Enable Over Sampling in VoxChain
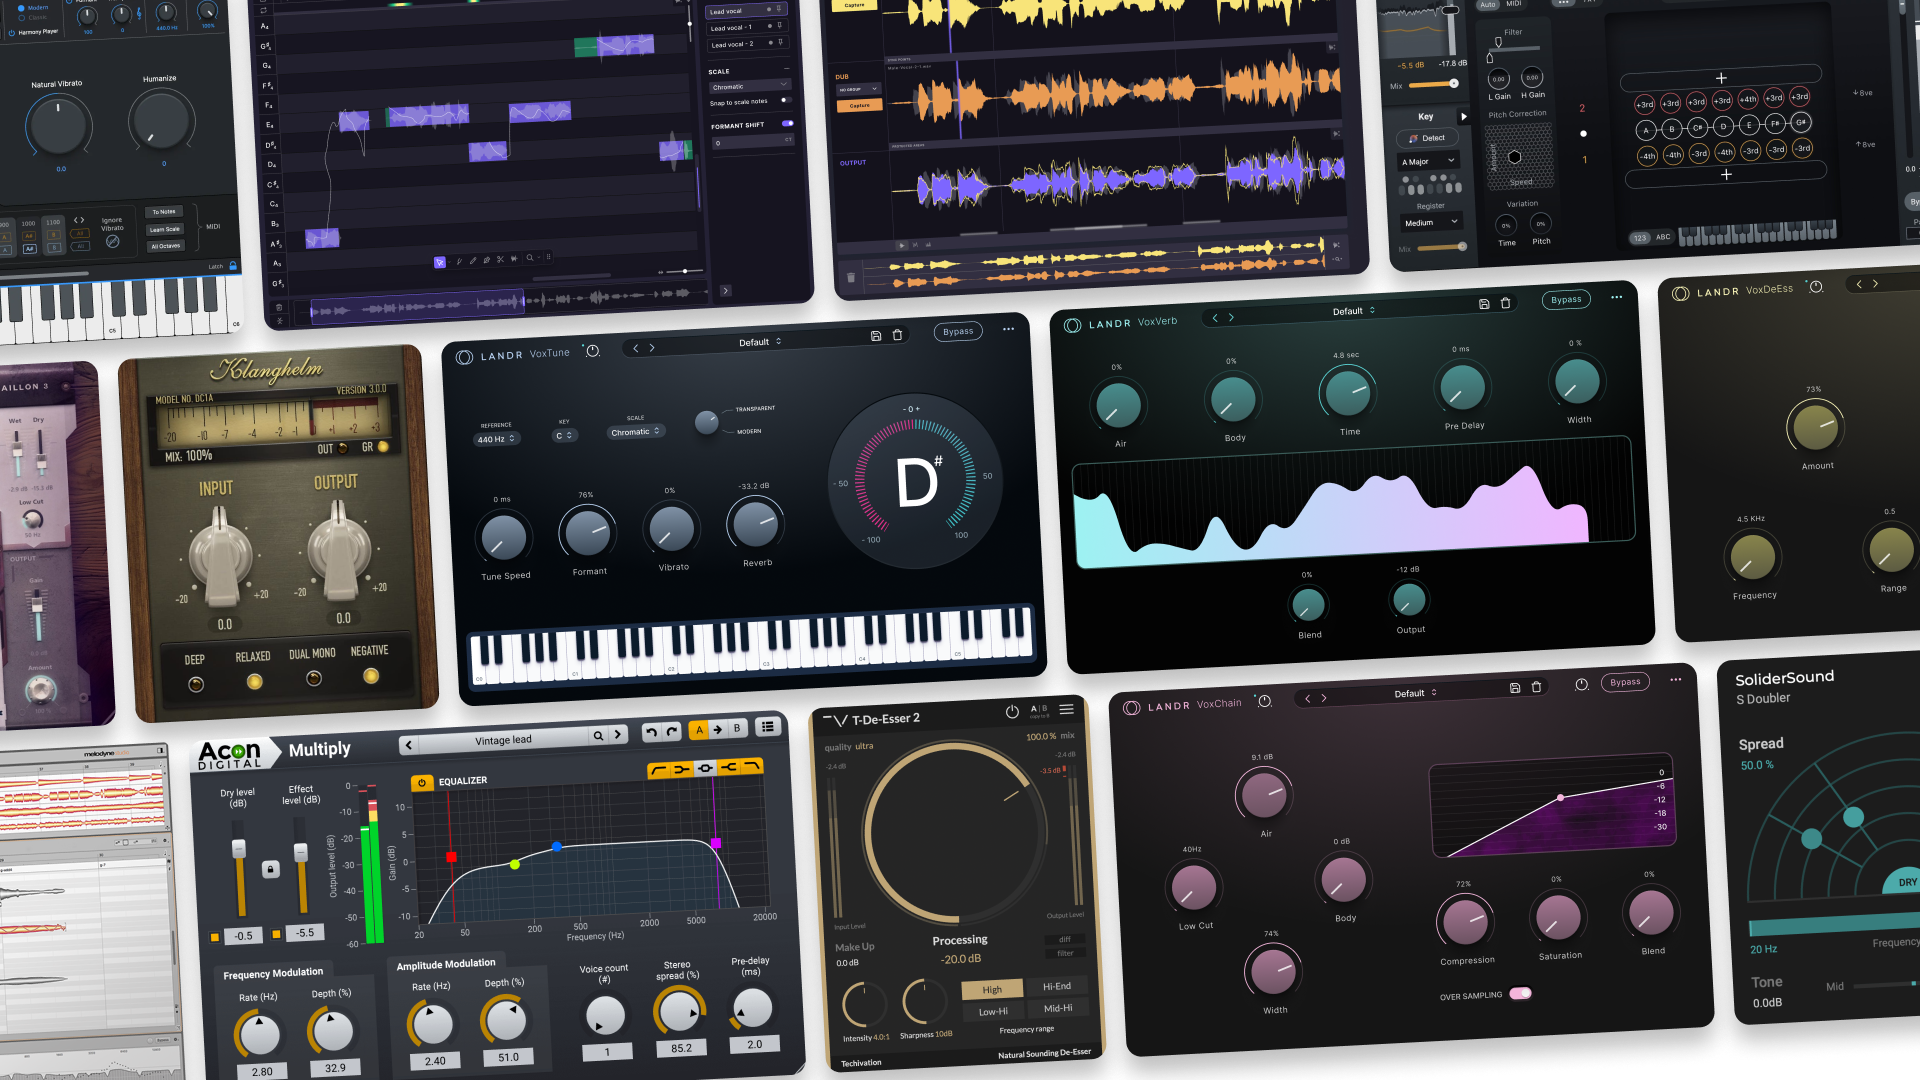Image resolution: width=1920 pixels, height=1080 pixels. [1523, 994]
